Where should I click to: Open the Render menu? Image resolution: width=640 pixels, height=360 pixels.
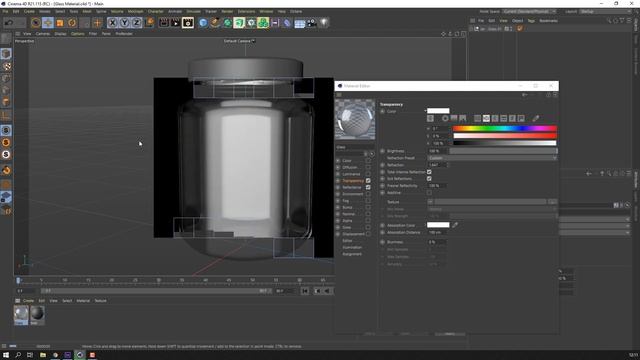click(x=227, y=11)
